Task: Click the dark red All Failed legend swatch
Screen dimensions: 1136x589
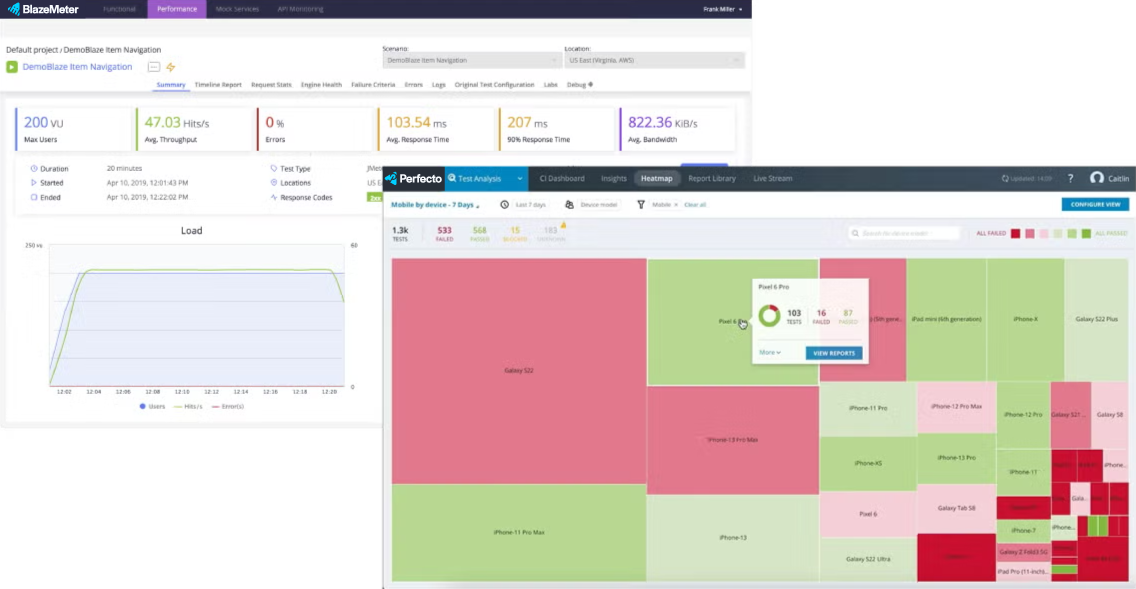Action: pos(1016,233)
